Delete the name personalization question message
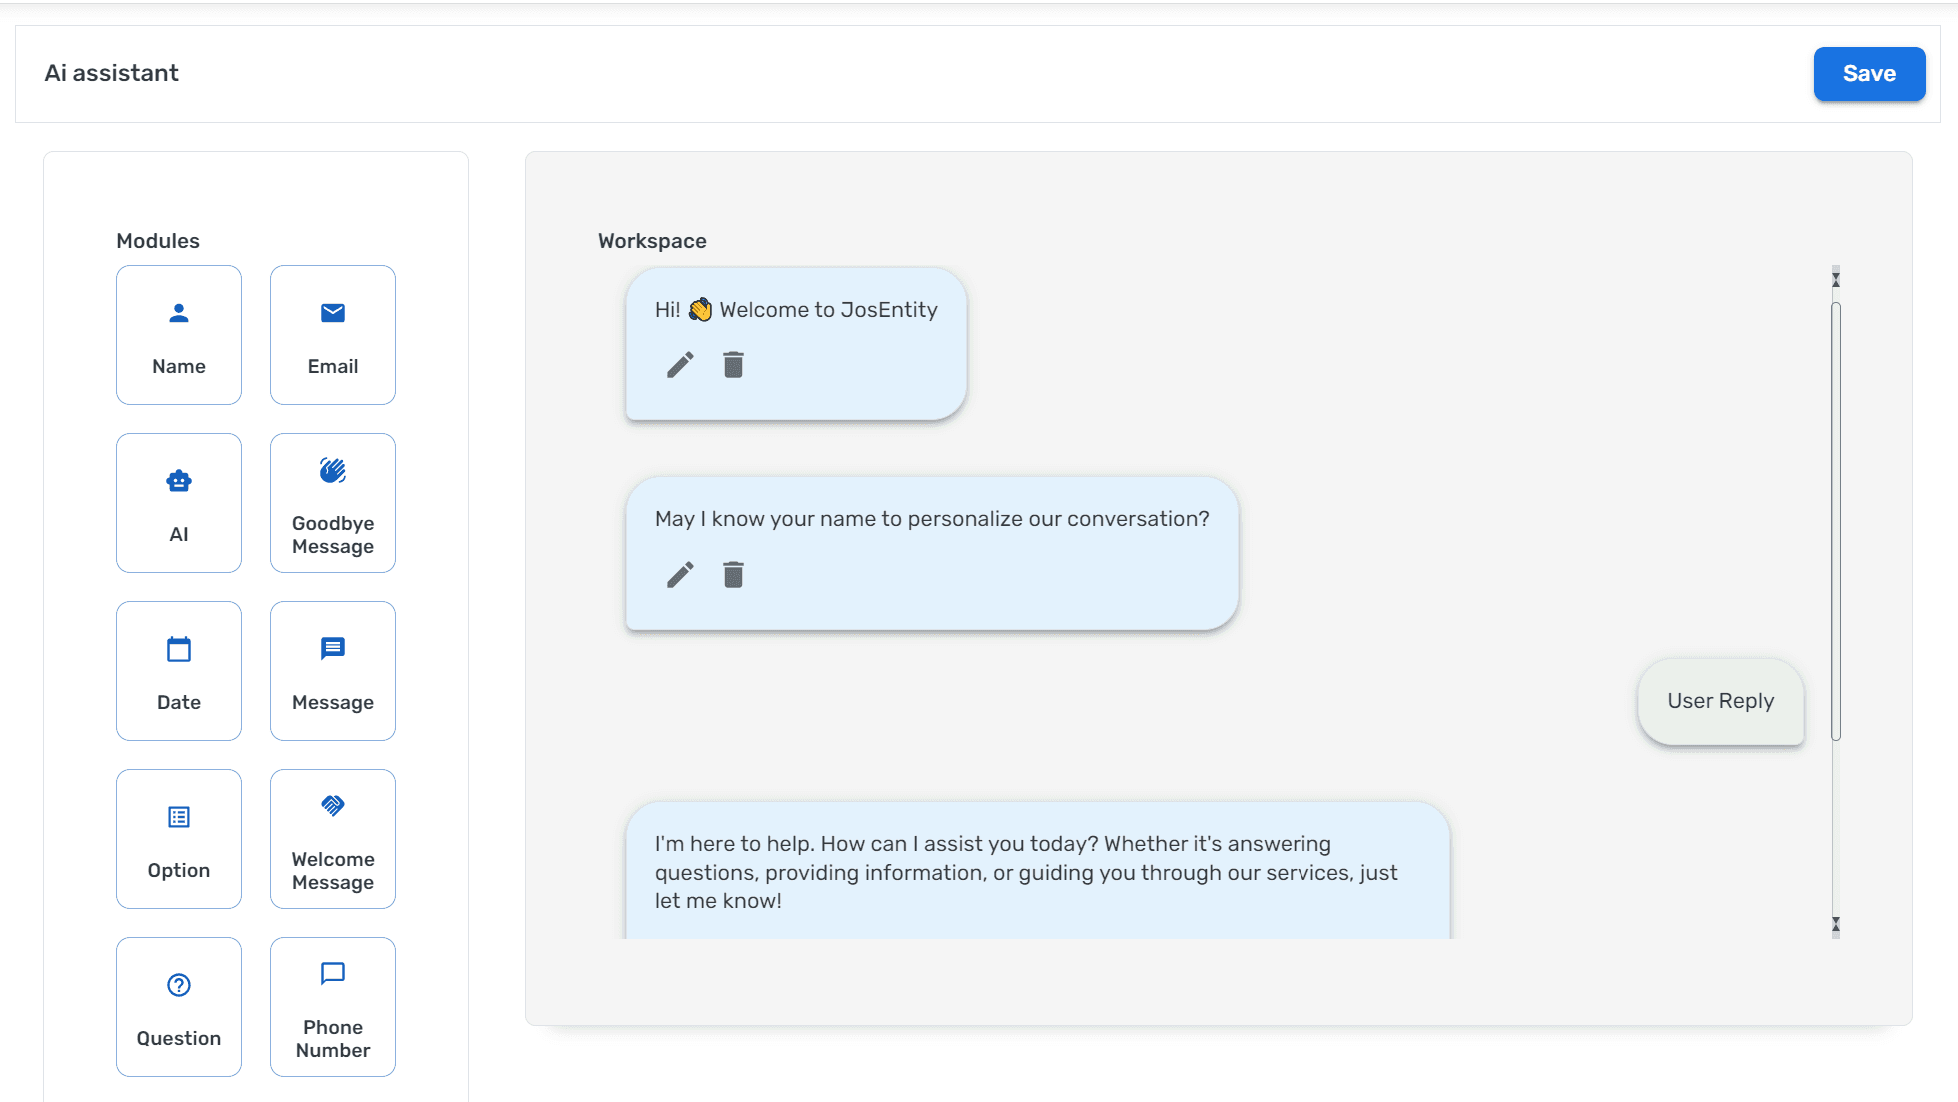Viewport: 1958px width, 1102px height. click(733, 574)
